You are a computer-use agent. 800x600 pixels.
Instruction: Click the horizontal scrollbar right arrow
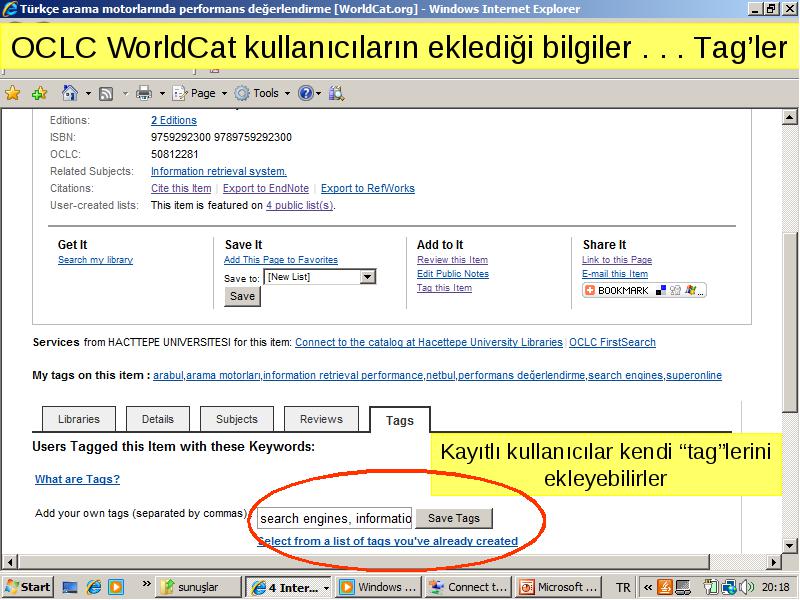tap(773, 562)
